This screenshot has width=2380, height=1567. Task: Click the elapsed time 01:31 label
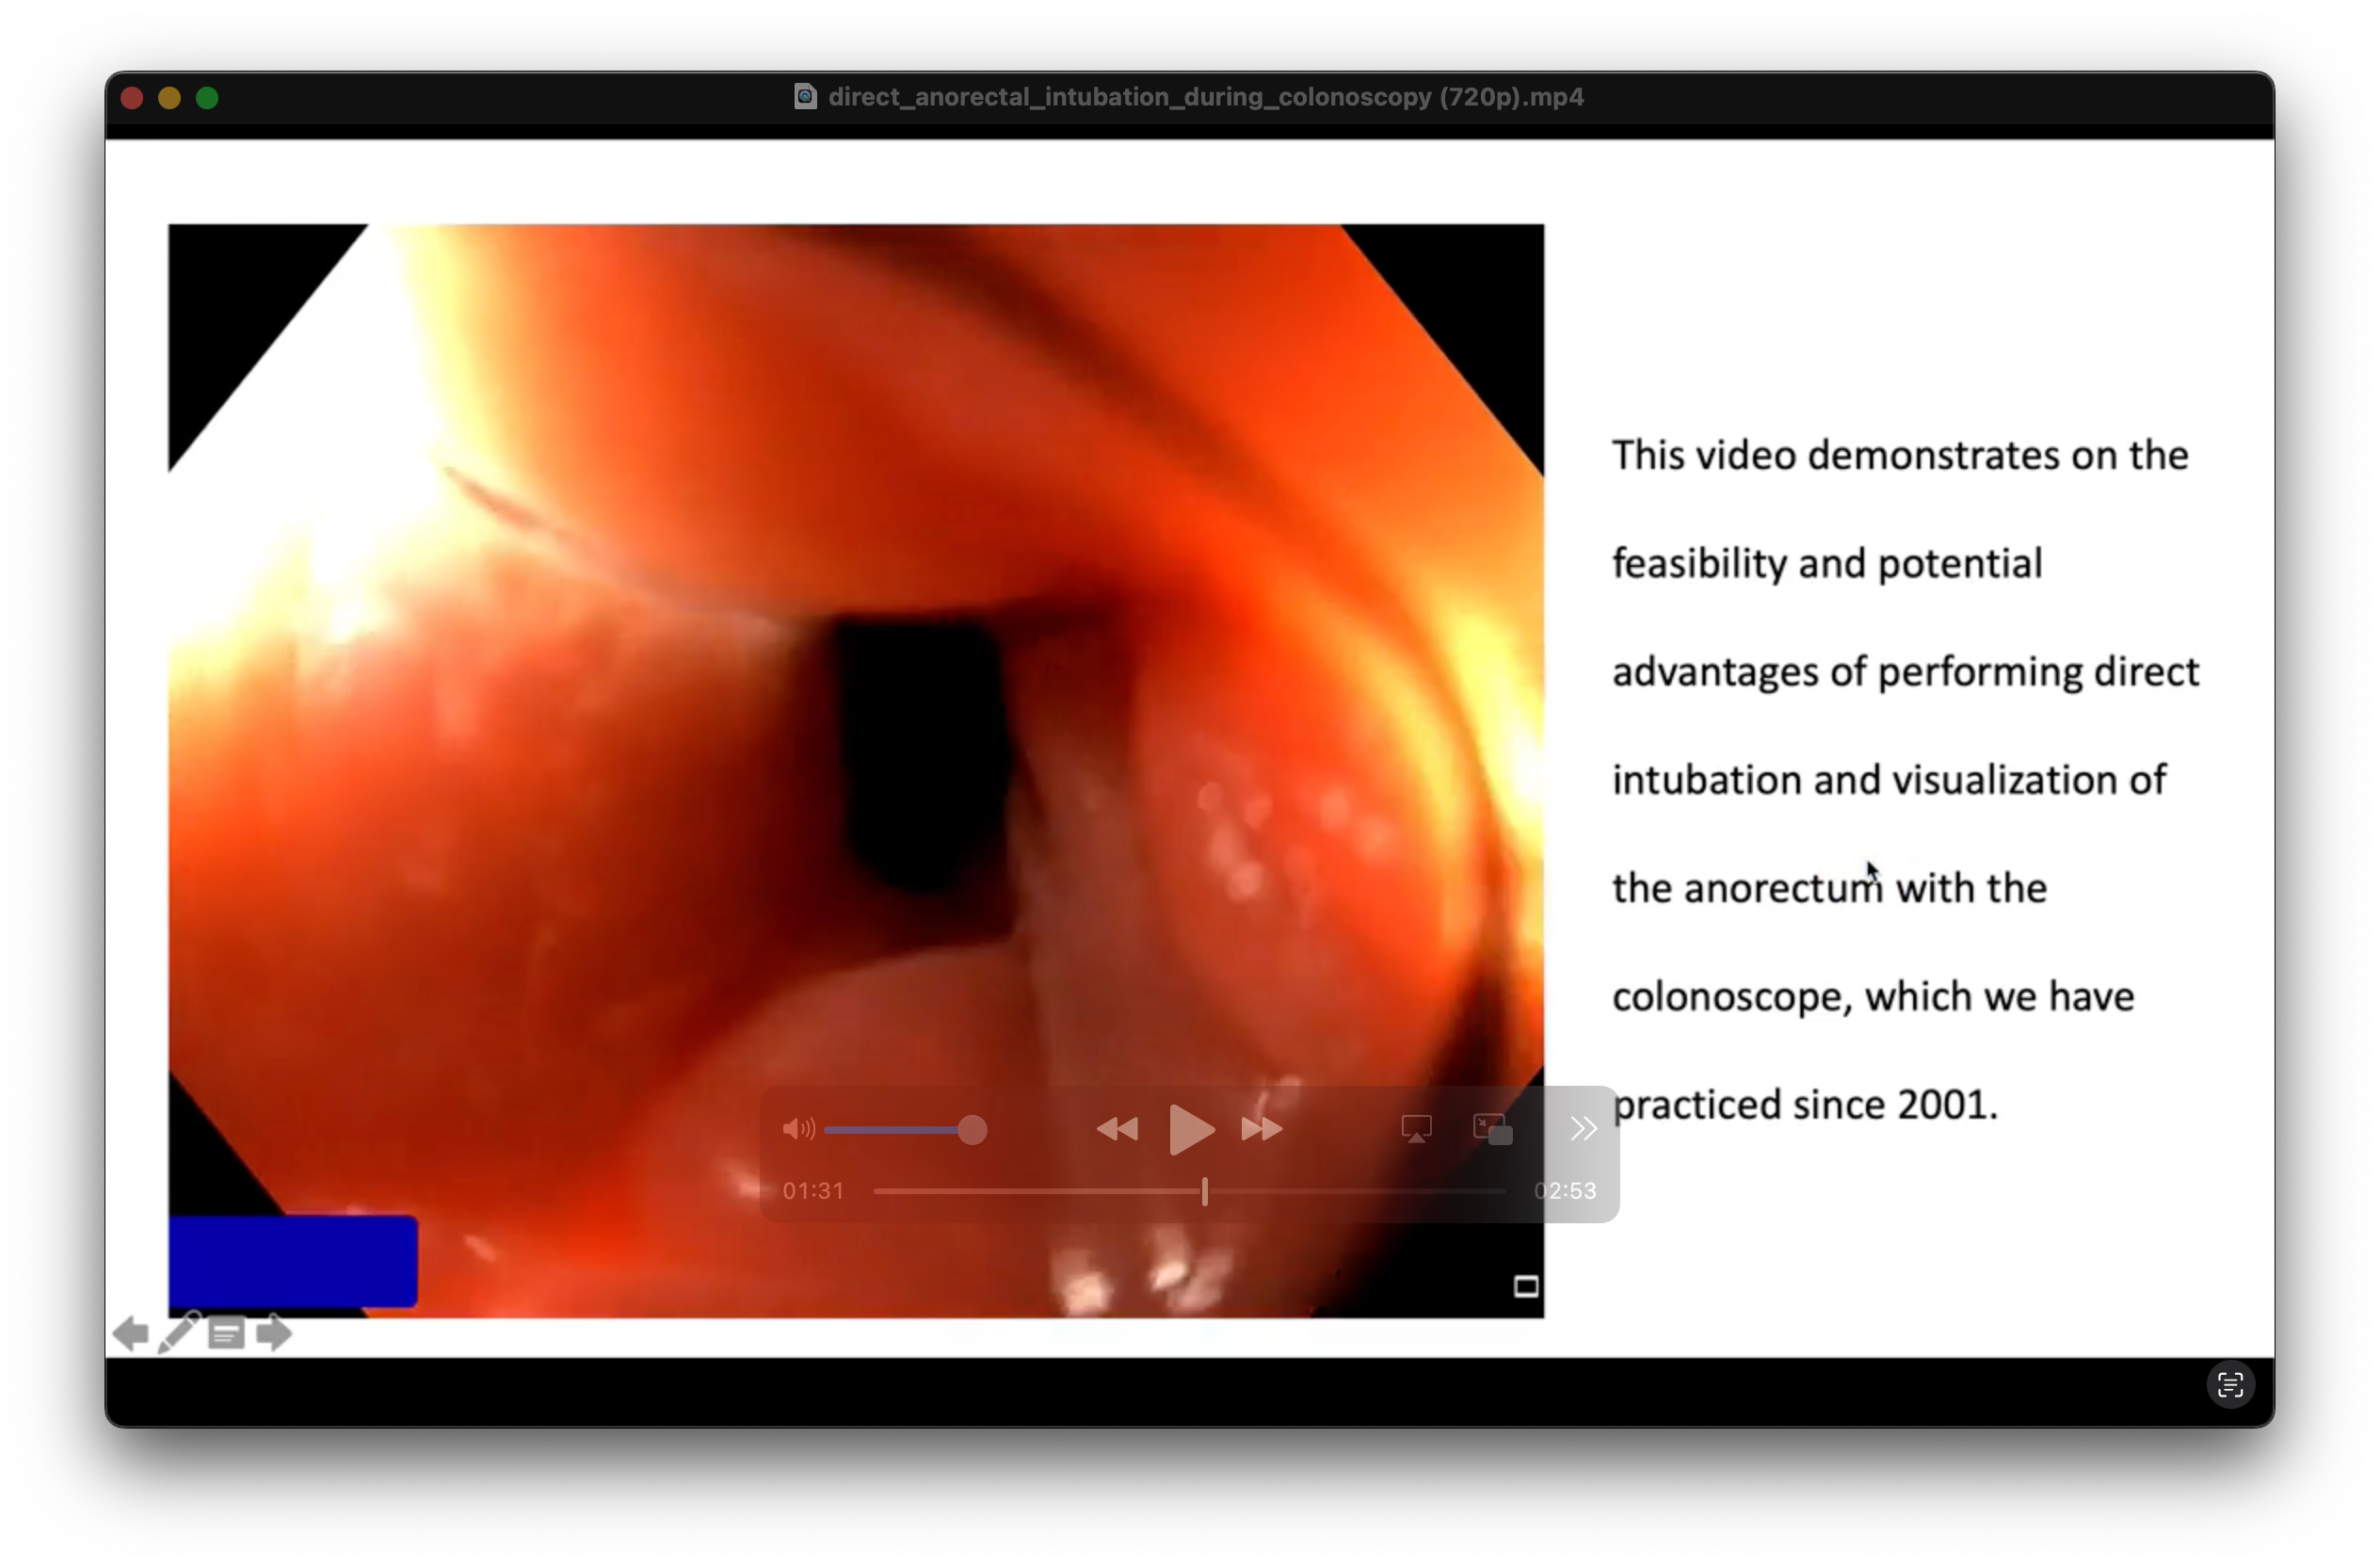pyautogui.click(x=813, y=1191)
